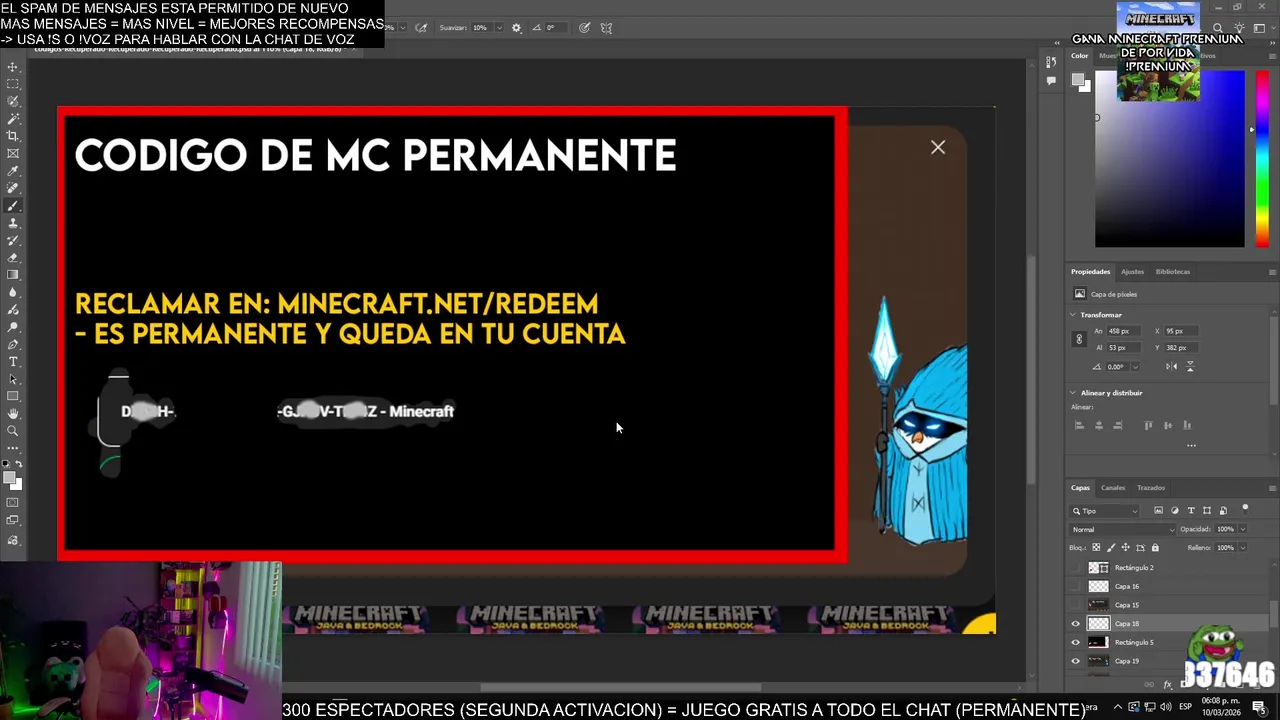Flip vertically in Transformar section
The height and width of the screenshot is (720, 1280).
[x=1190, y=366]
